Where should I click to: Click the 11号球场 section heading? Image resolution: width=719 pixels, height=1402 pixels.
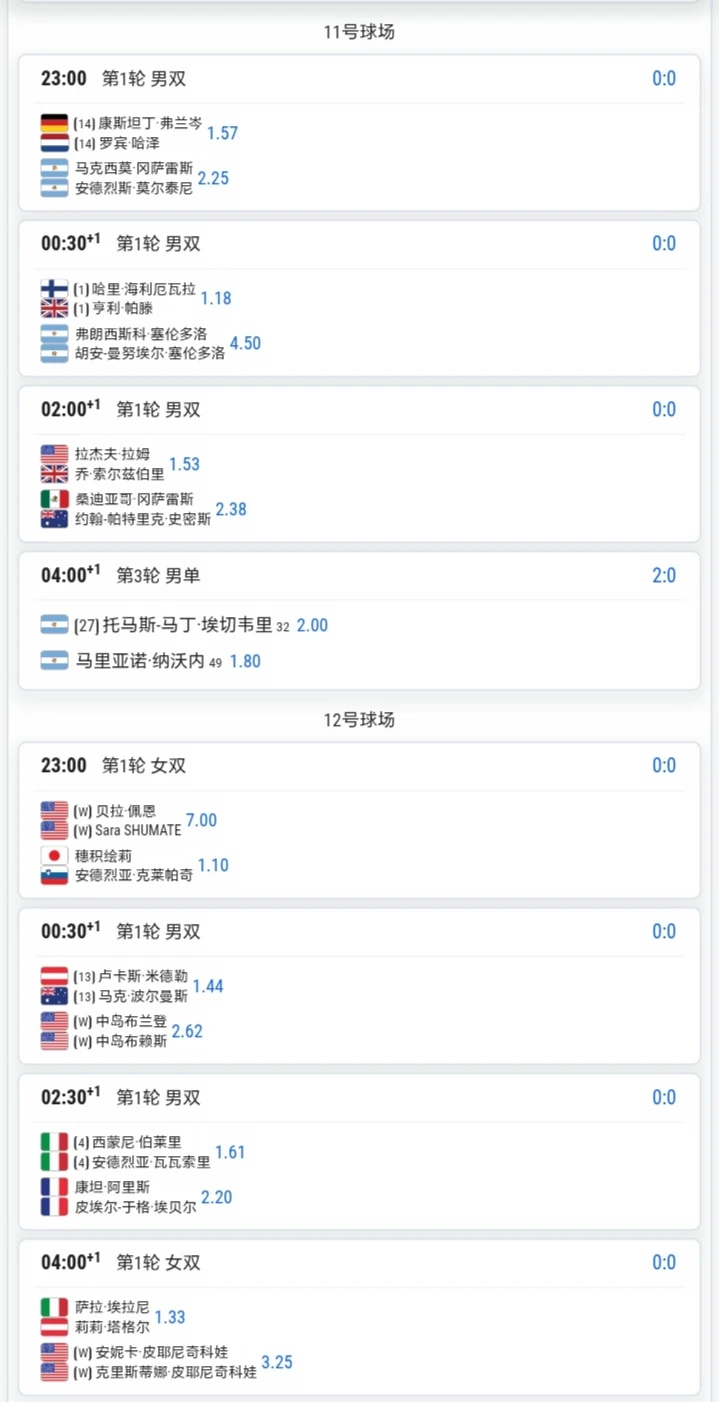click(359, 32)
